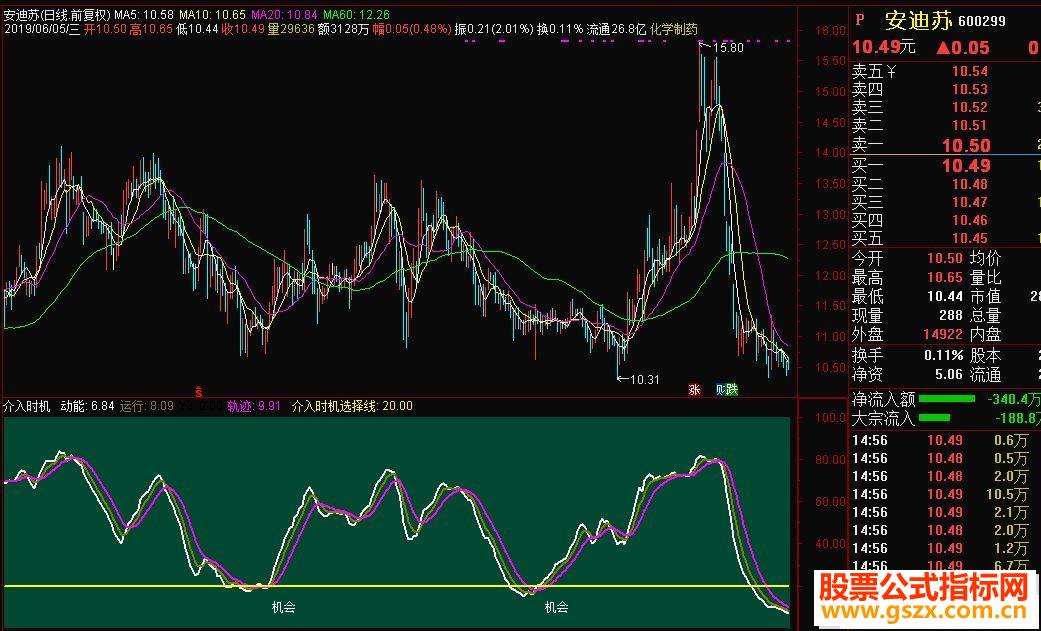
Task: Select the 介入时机选择线: 20.00 label
Action: tap(353, 406)
